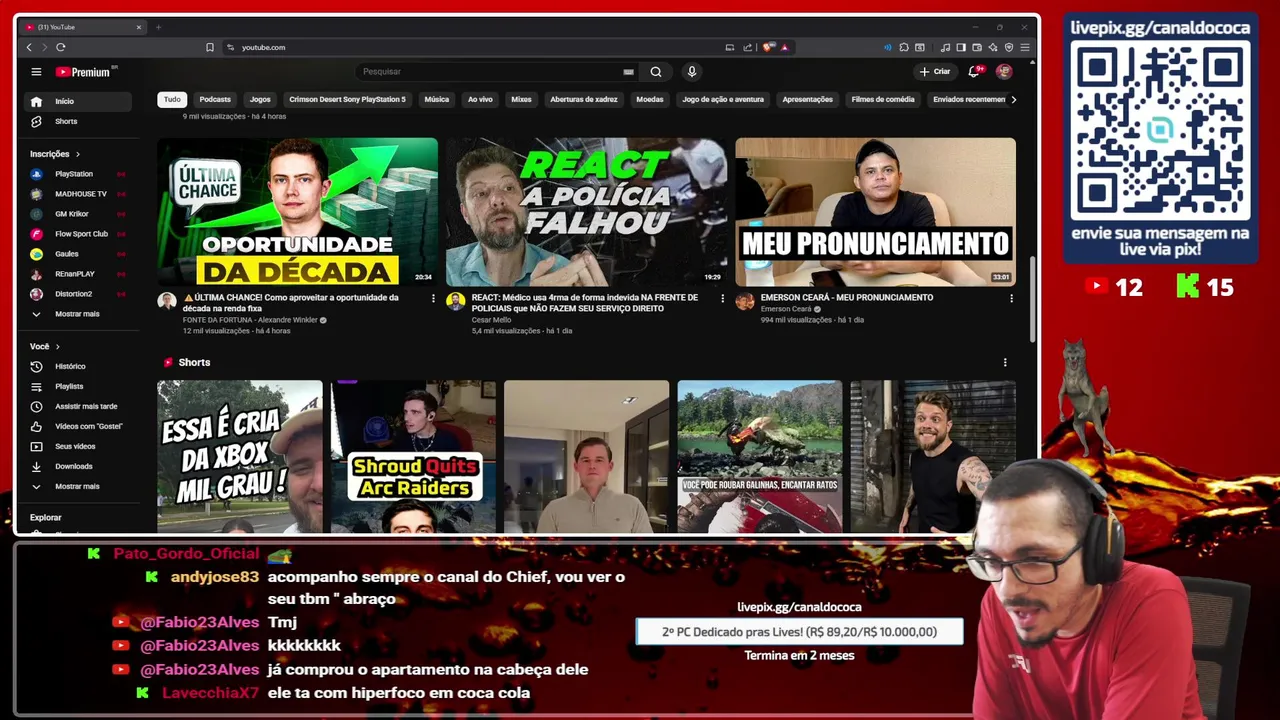This screenshot has height=720, width=1280.
Task: Go back with browser back arrow
Action: pyautogui.click(x=29, y=47)
